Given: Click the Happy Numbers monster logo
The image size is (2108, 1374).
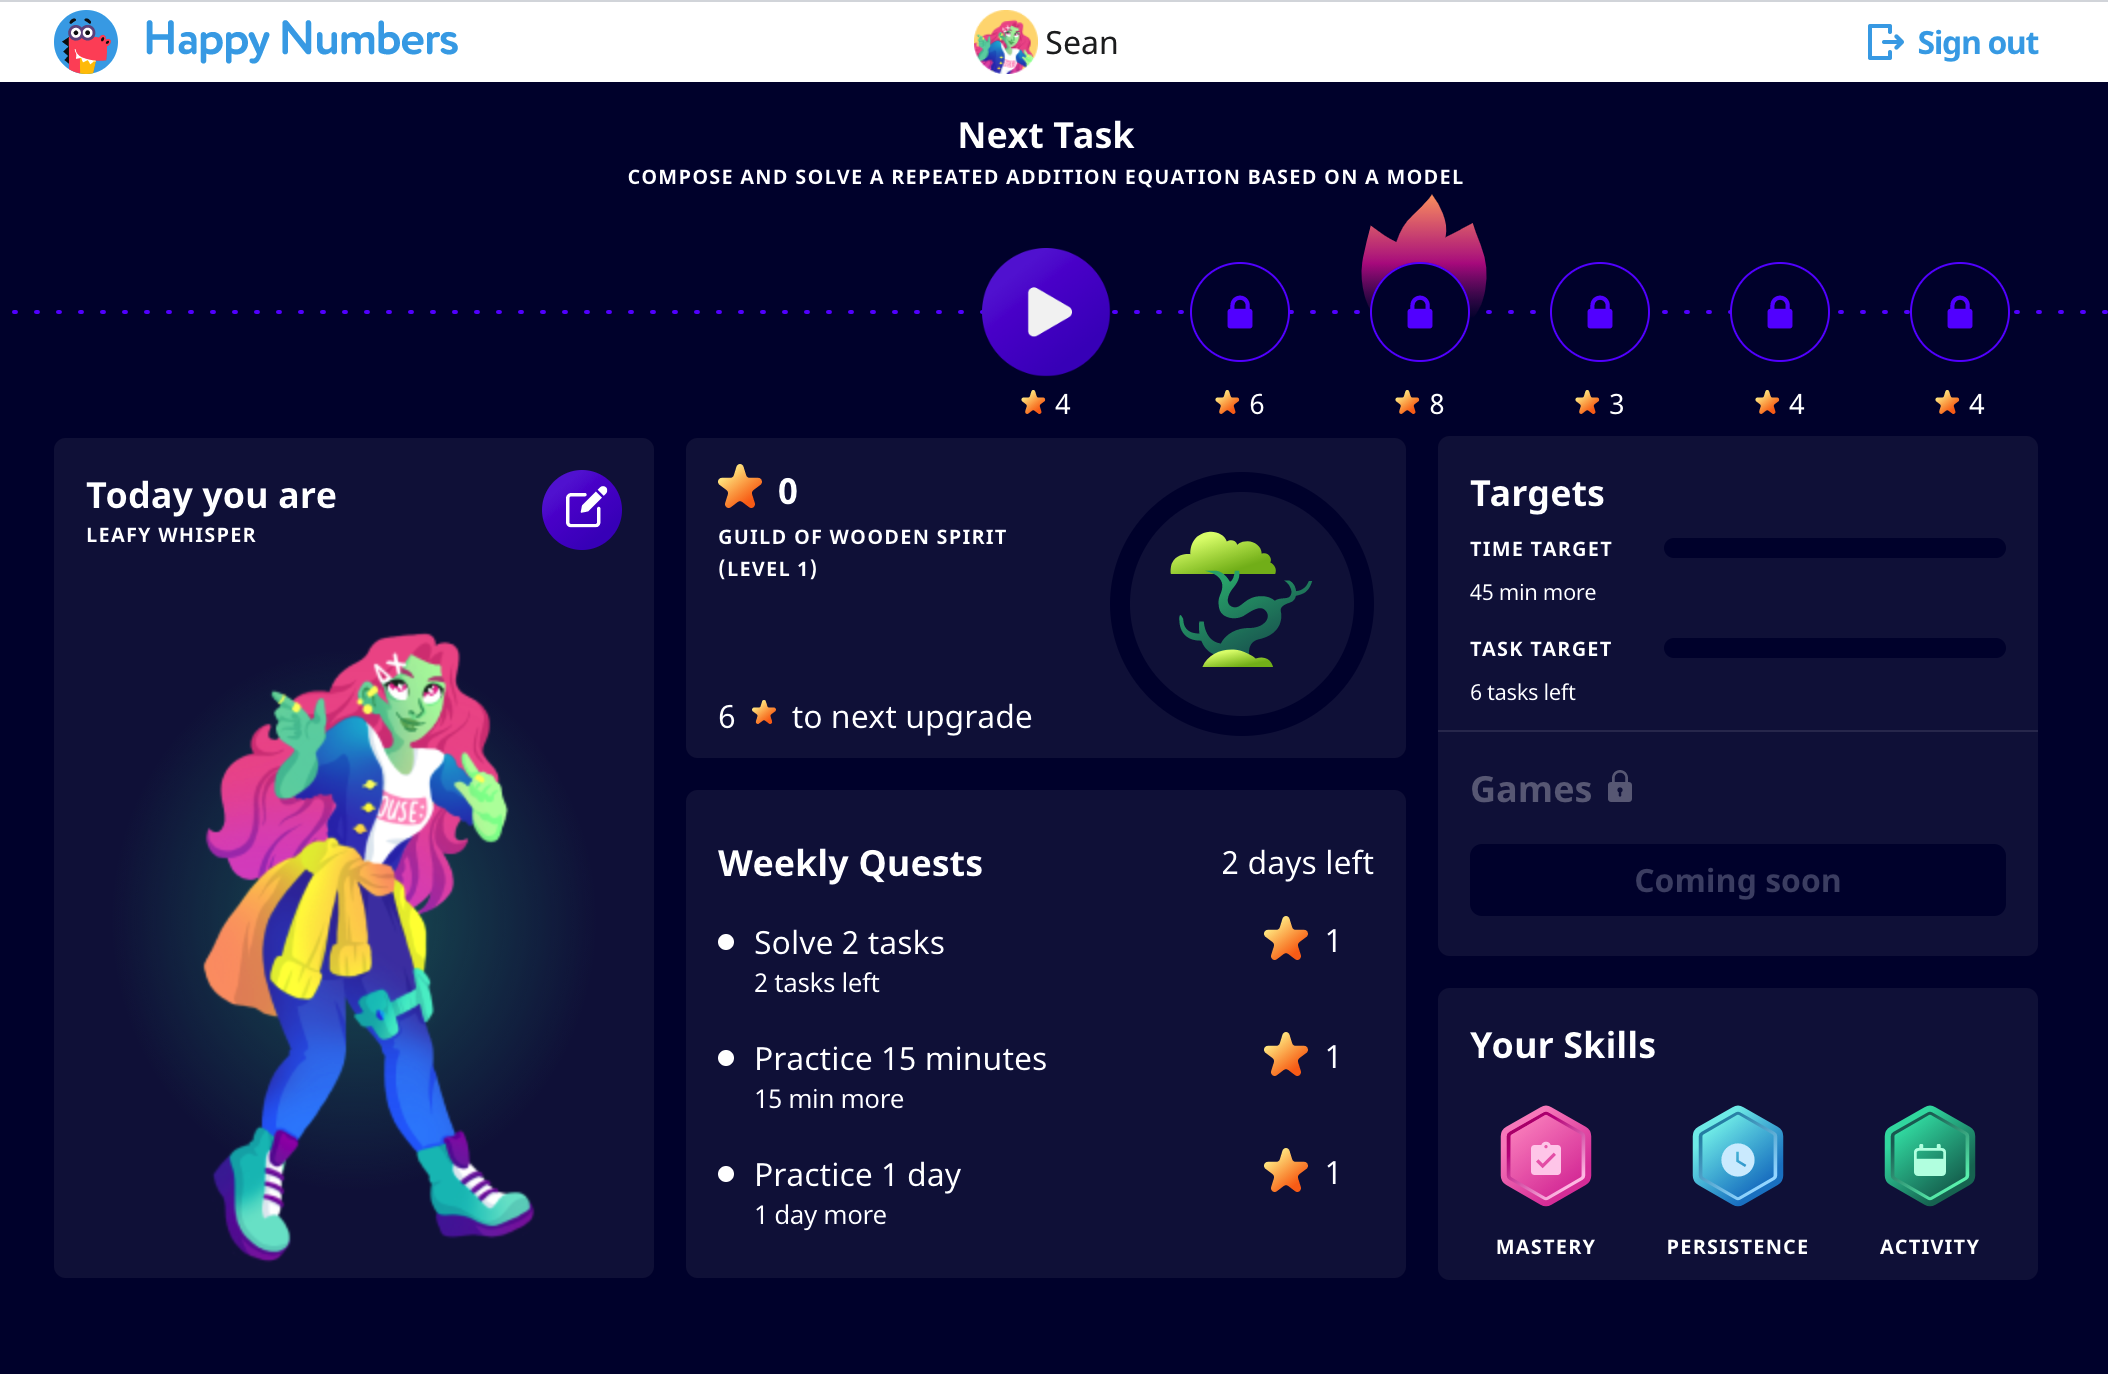Looking at the screenshot, I should click(86, 42).
